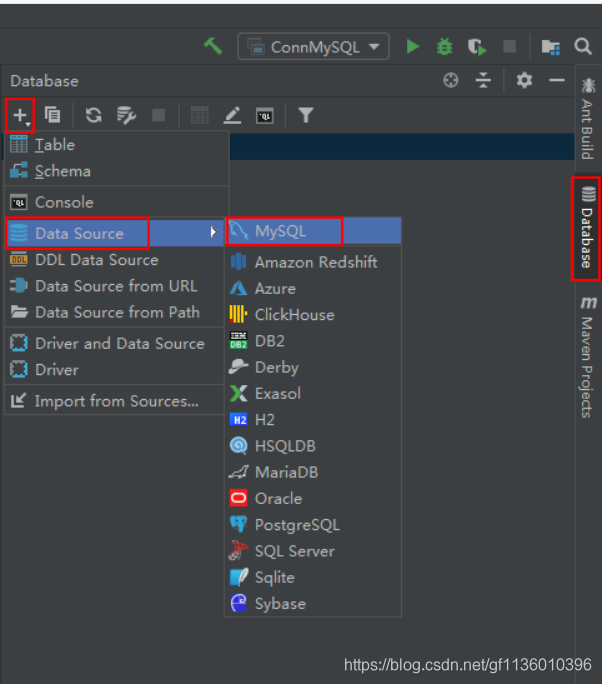Viewport: 602px width, 684px height.
Task: Click the Search Everywhere magnifier icon
Action: [x=583, y=46]
